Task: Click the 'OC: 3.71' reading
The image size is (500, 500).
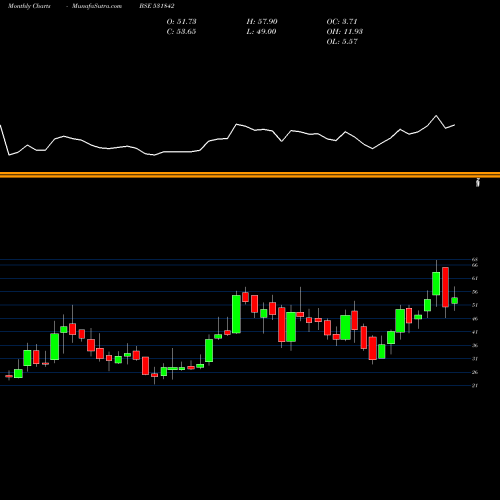Action: 342,22
